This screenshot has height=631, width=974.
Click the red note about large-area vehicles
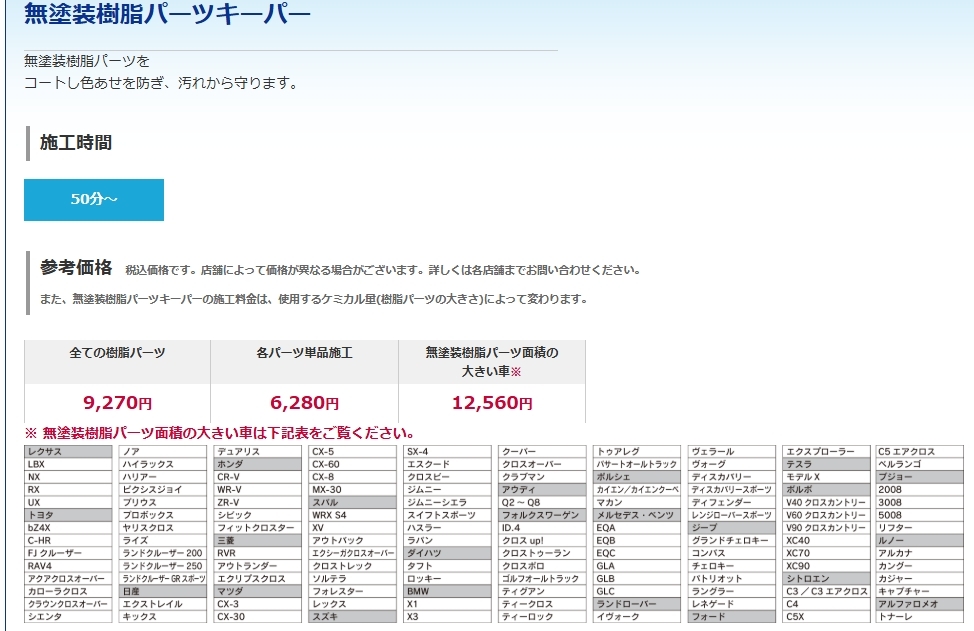220,433
